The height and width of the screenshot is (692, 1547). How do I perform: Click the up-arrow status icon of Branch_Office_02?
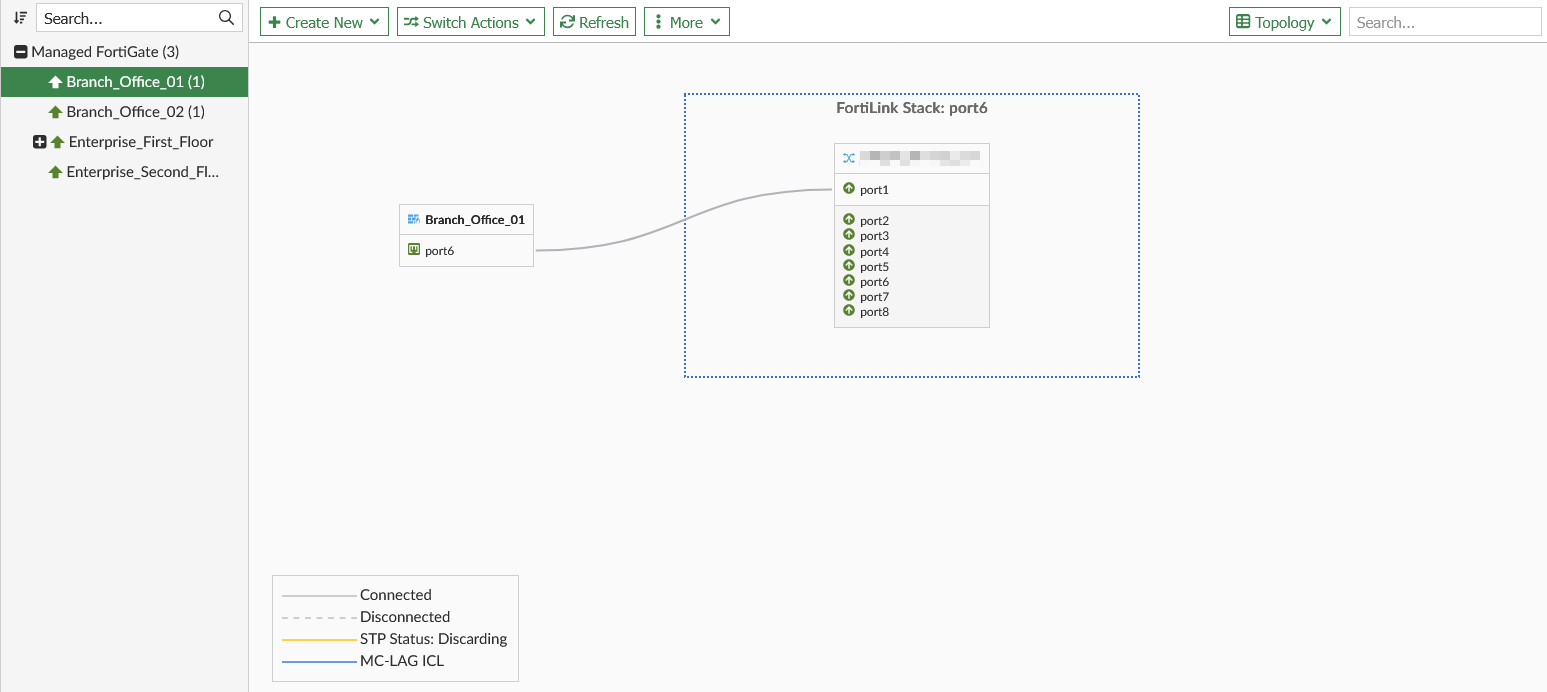point(56,112)
